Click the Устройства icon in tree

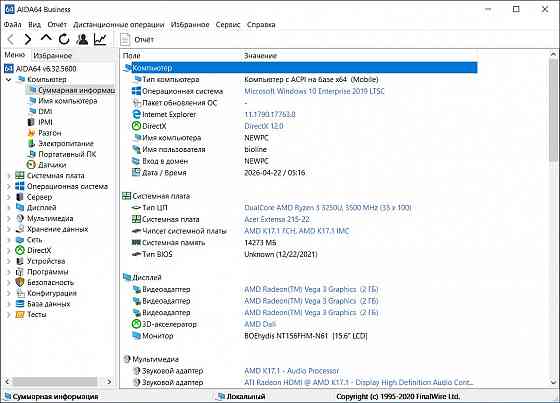click(20, 261)
